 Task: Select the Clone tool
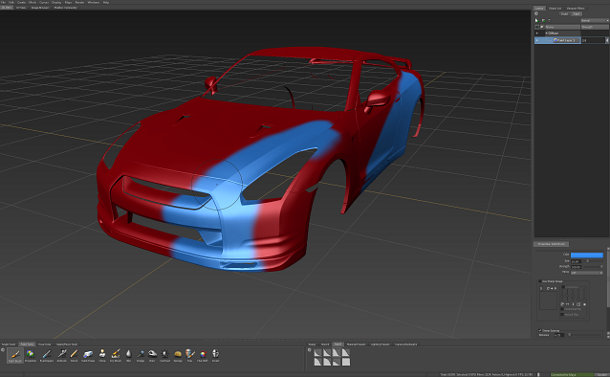[102, 355]
